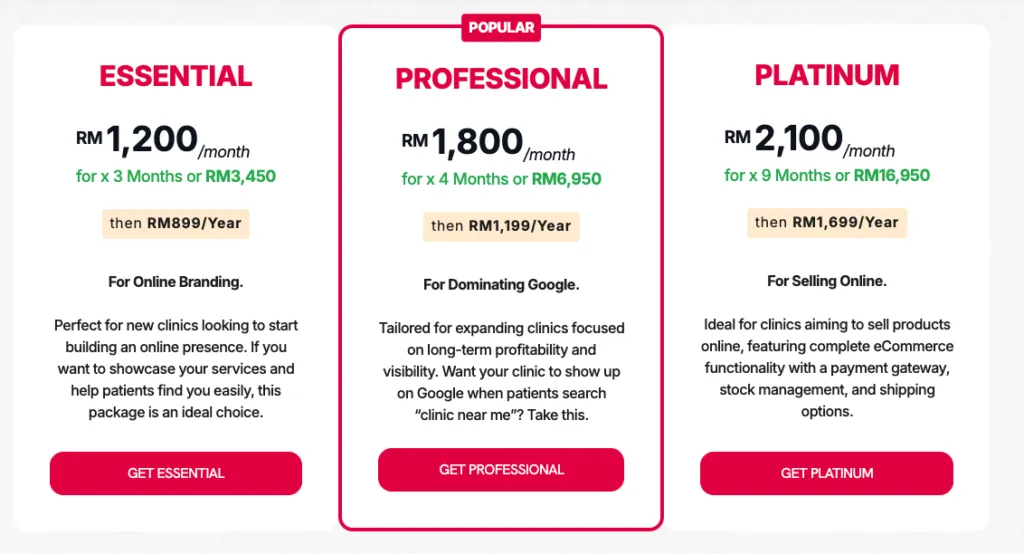Screen dimensions: 1024x554
Task: Click 'for x 4 Months or RM6,950' text
Action: (501, 179)
